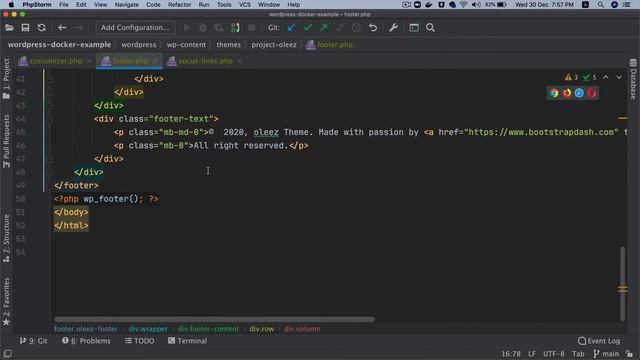Open the Navigate menu
Viewport: 640px width, 360px height.
(x=127, y=4)
